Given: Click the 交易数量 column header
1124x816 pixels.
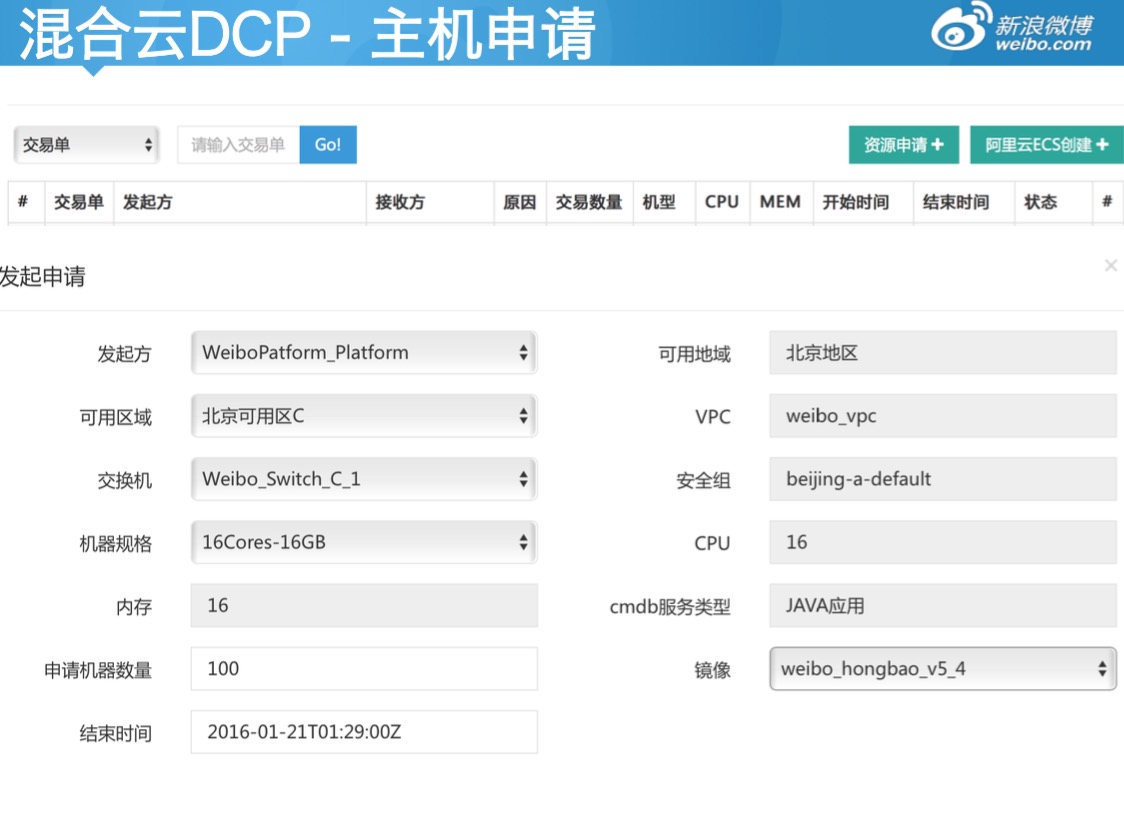Looking at the screenshot, I should coord(589,201).
